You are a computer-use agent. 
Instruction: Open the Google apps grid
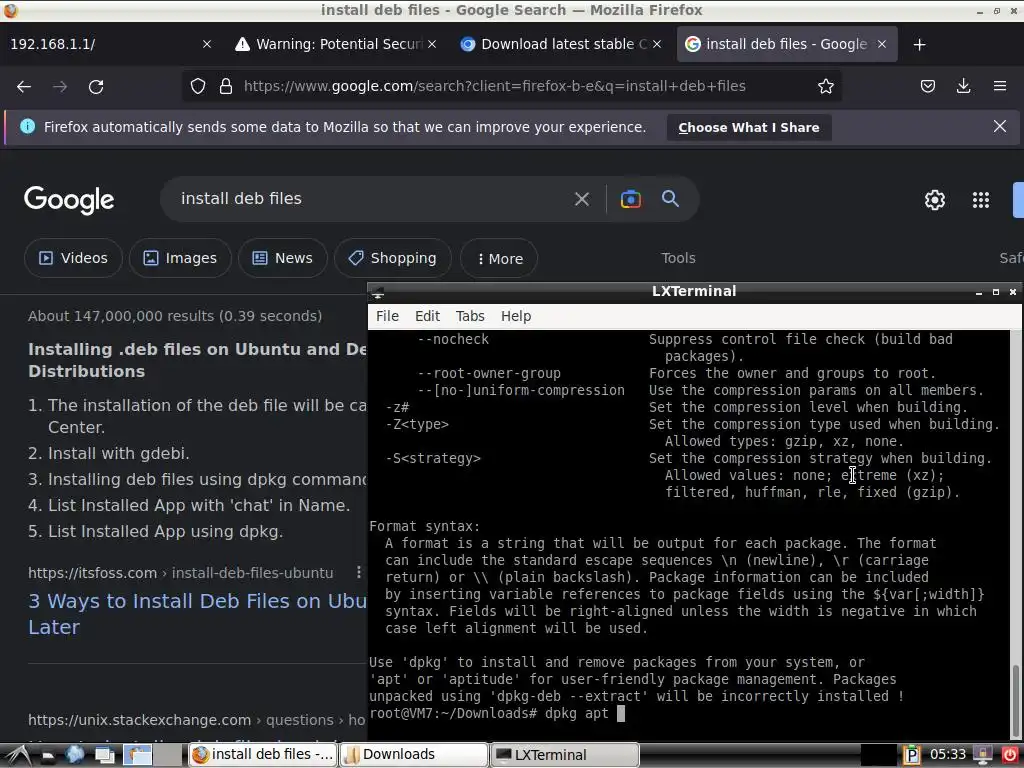[x=980, y=200]
